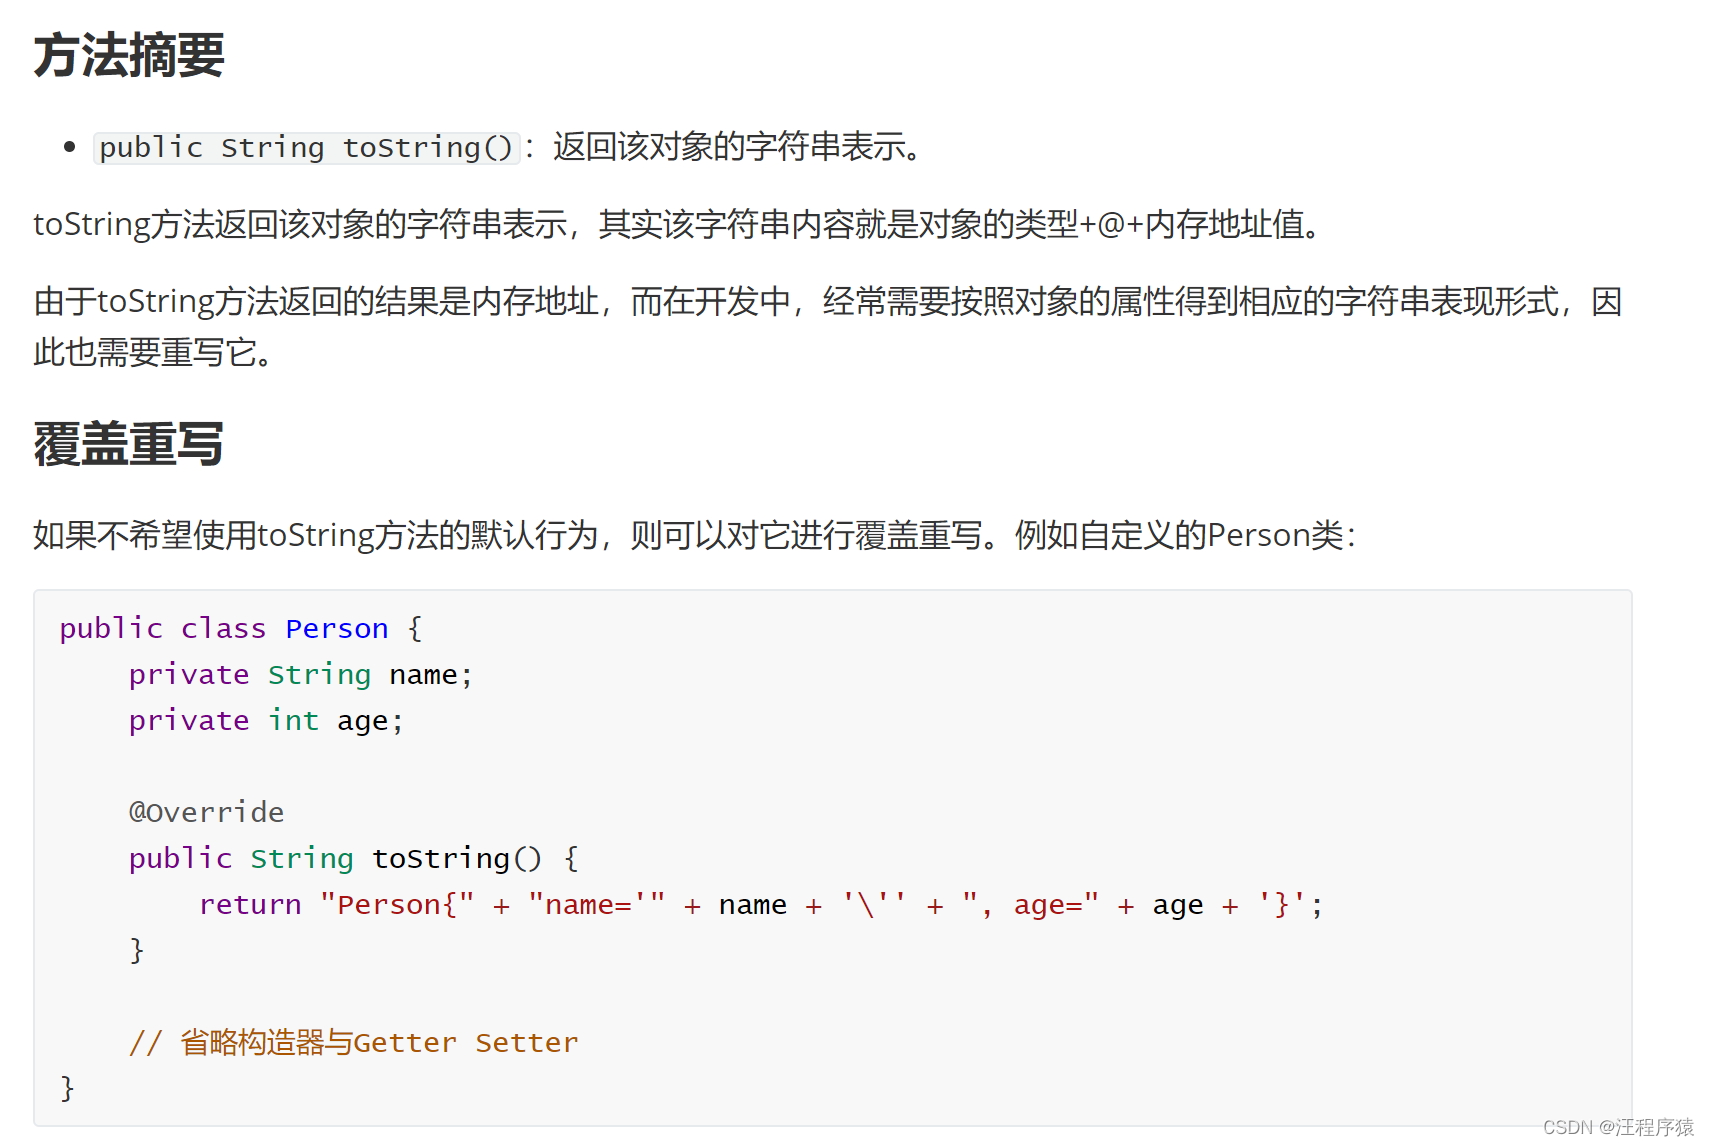
Task: Click the Person class name in code
Action: tap(337, 629)
